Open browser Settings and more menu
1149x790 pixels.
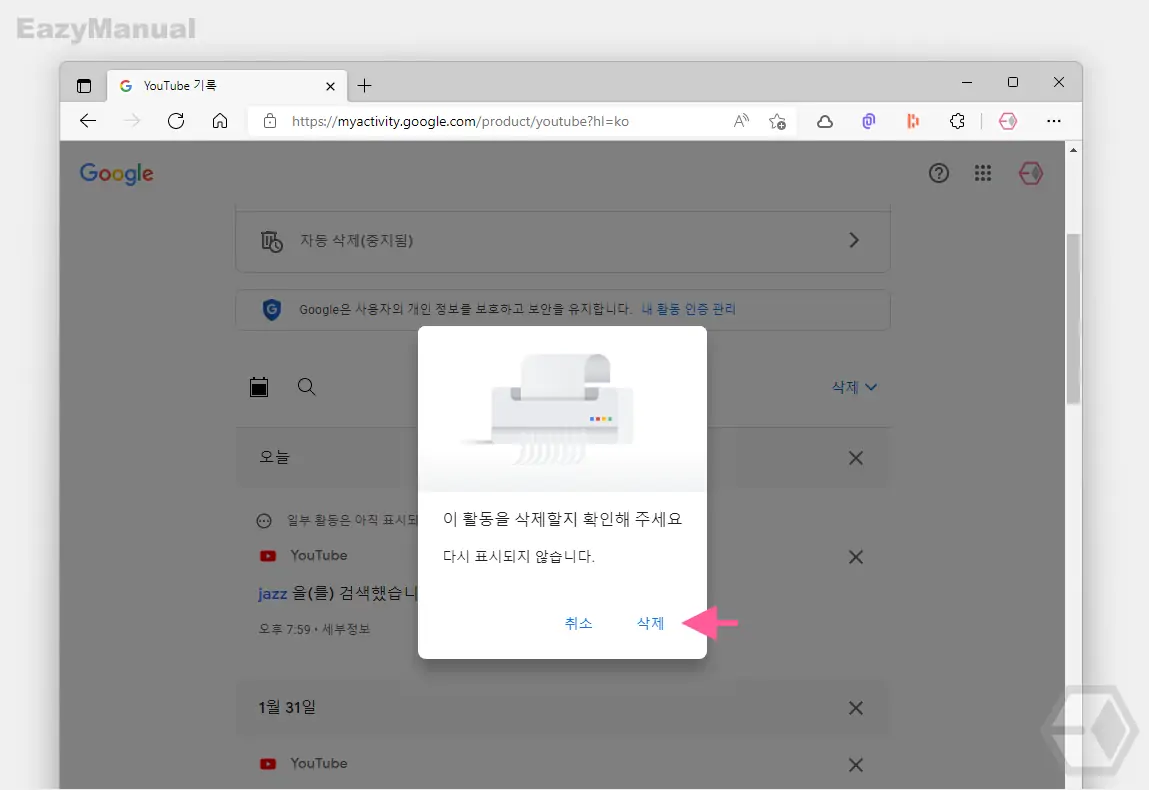click(1054, 121)
